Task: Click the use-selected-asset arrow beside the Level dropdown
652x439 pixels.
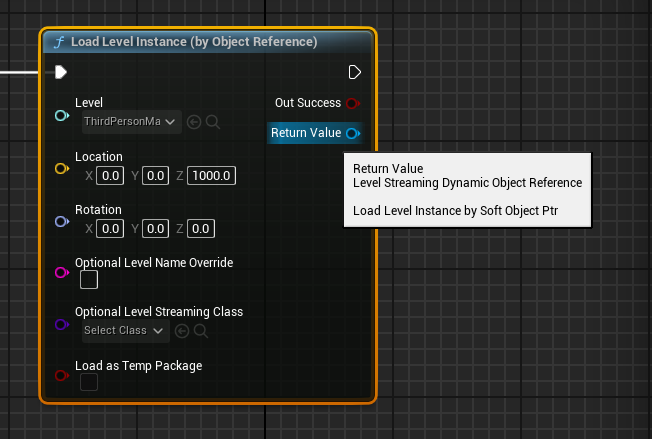Action: pos(194,122)
